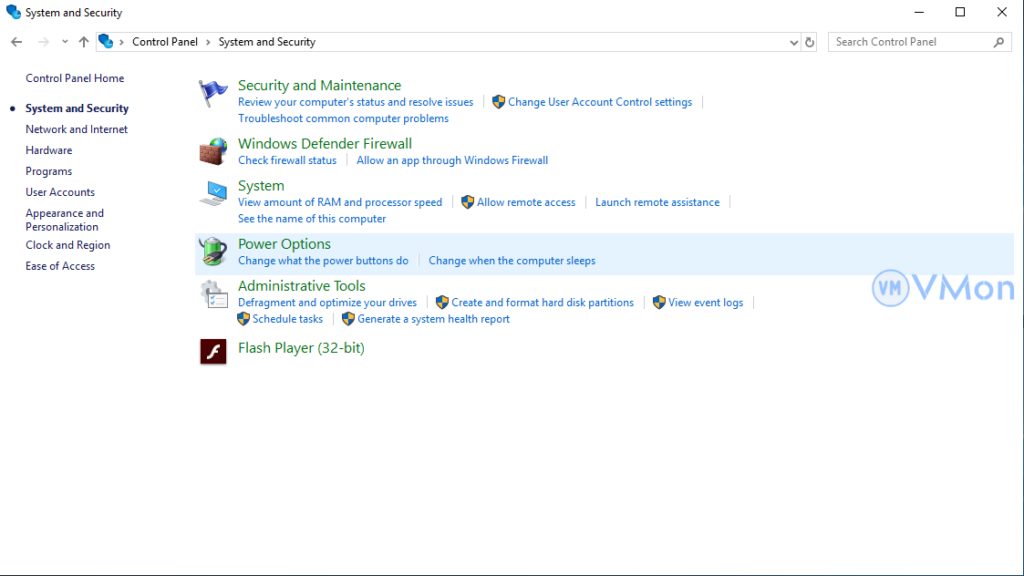Image resolution: width=1024 pixels, height=576 pixels.
Task: Click the Search Control Panel field
Action: pyautogui.click(x=910, y=42)
